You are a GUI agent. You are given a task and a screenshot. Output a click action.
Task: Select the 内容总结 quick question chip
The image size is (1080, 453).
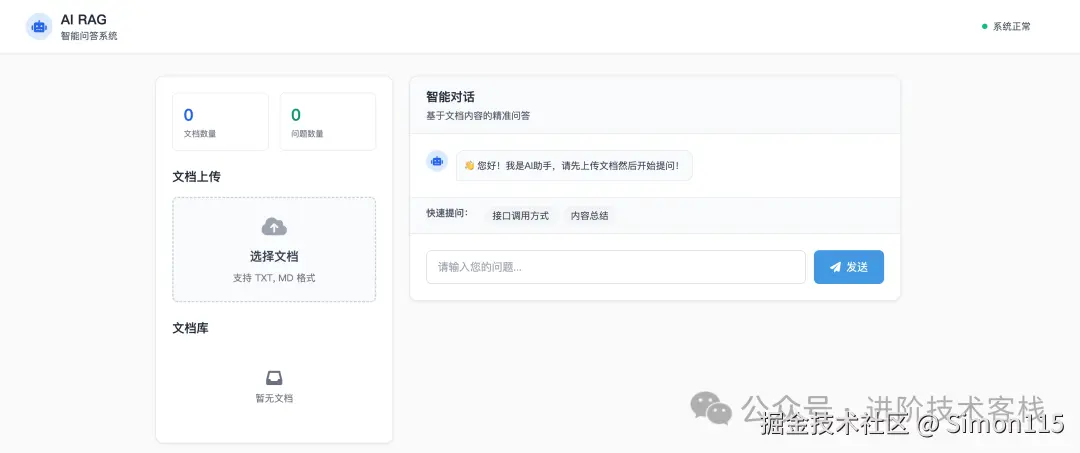(x=590, y=215)
